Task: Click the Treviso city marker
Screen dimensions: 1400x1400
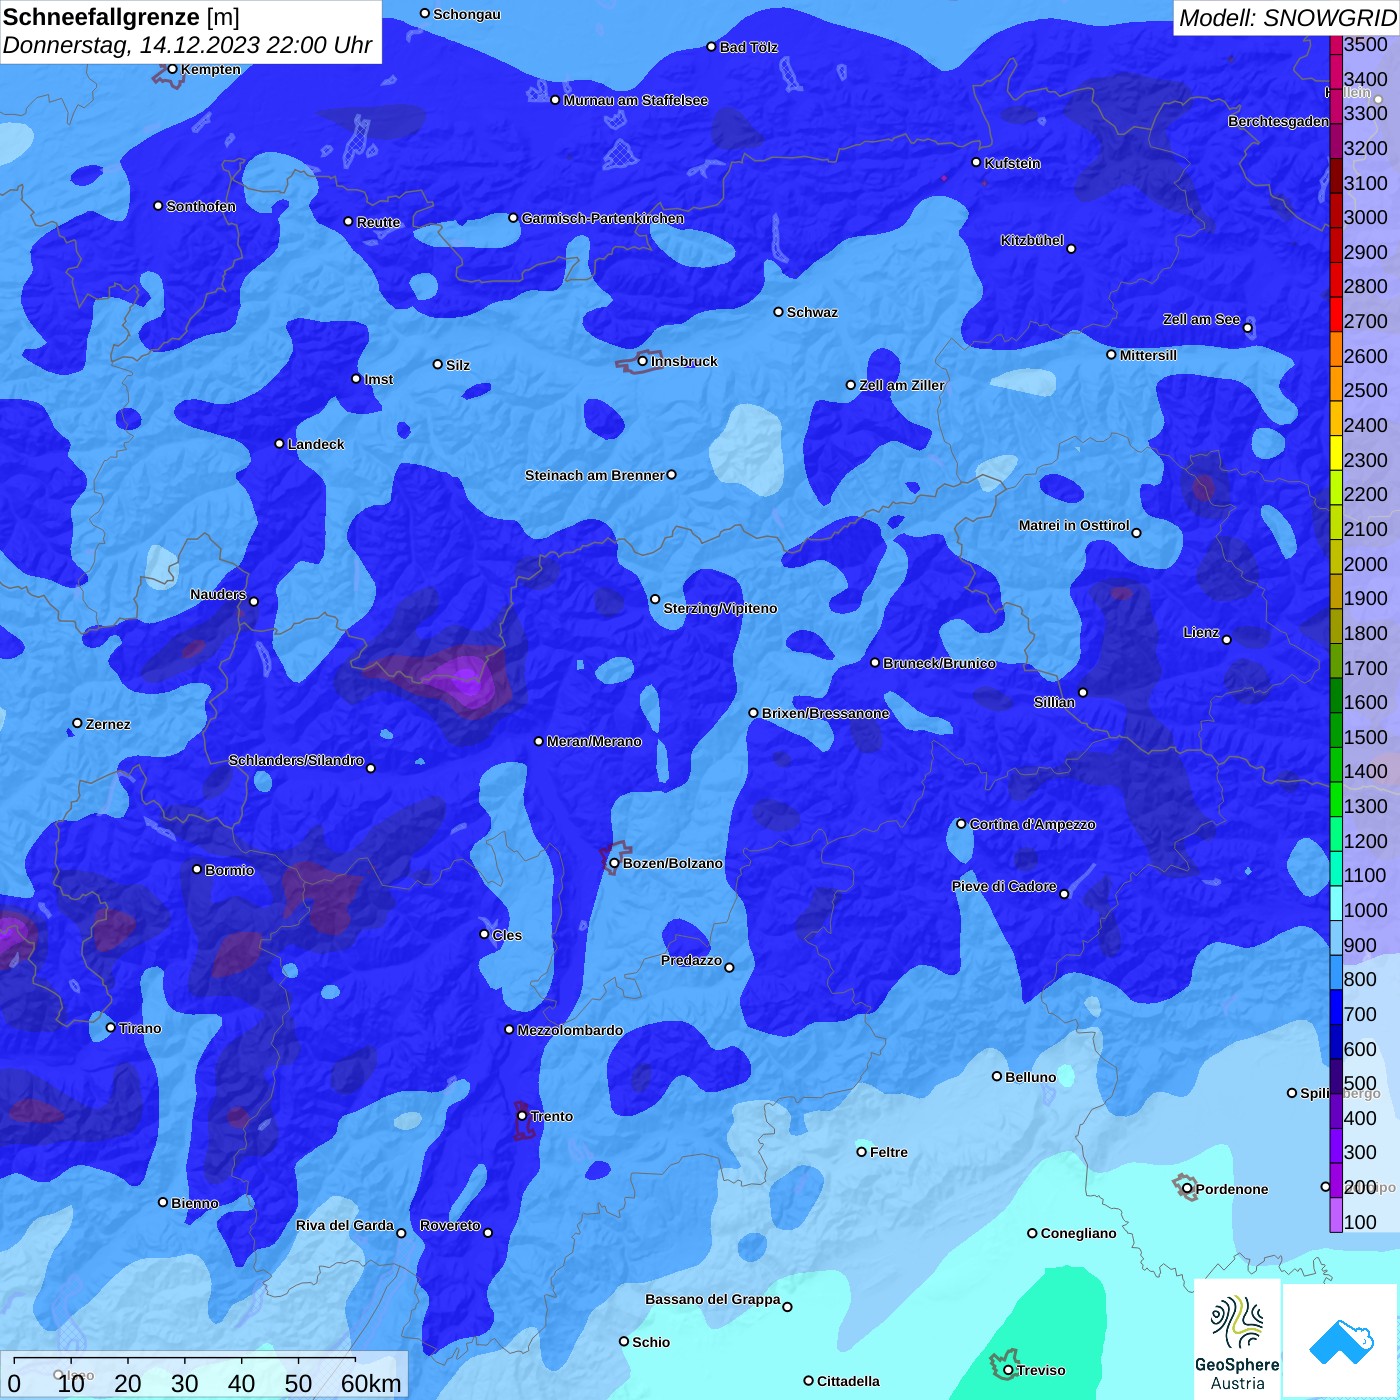Action: pyautogui.click(x=1008, y=1370)
